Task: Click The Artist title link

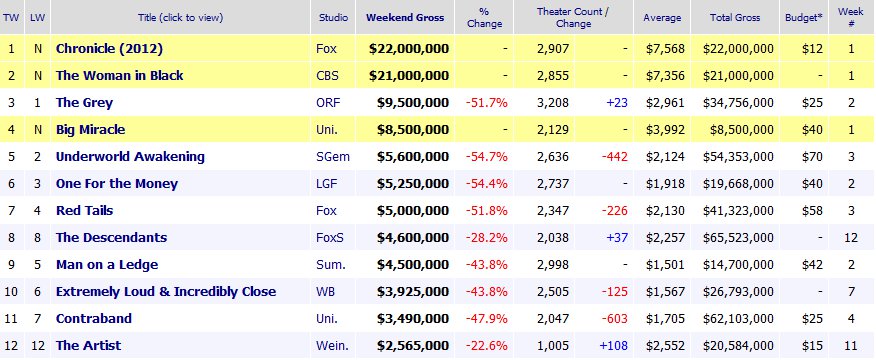Action: (88, 345)
